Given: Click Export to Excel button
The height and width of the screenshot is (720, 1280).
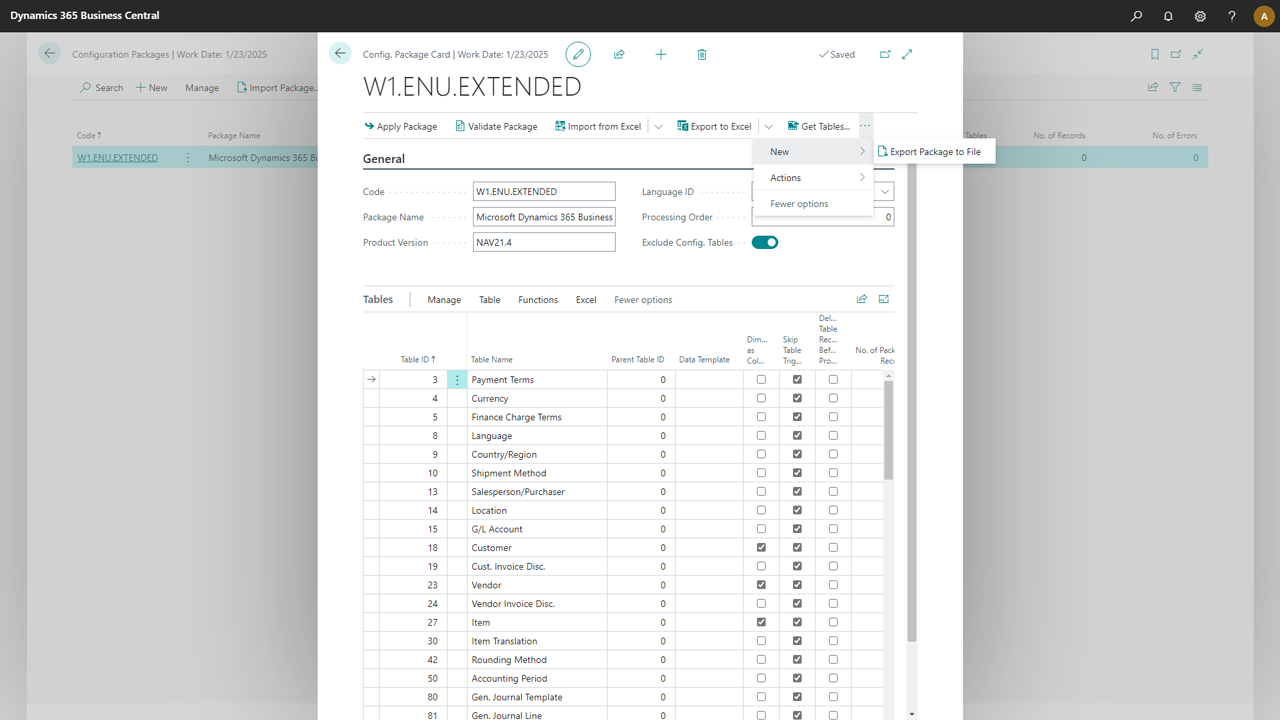Looking at the screenshot, I should click(x=714, y=126).
